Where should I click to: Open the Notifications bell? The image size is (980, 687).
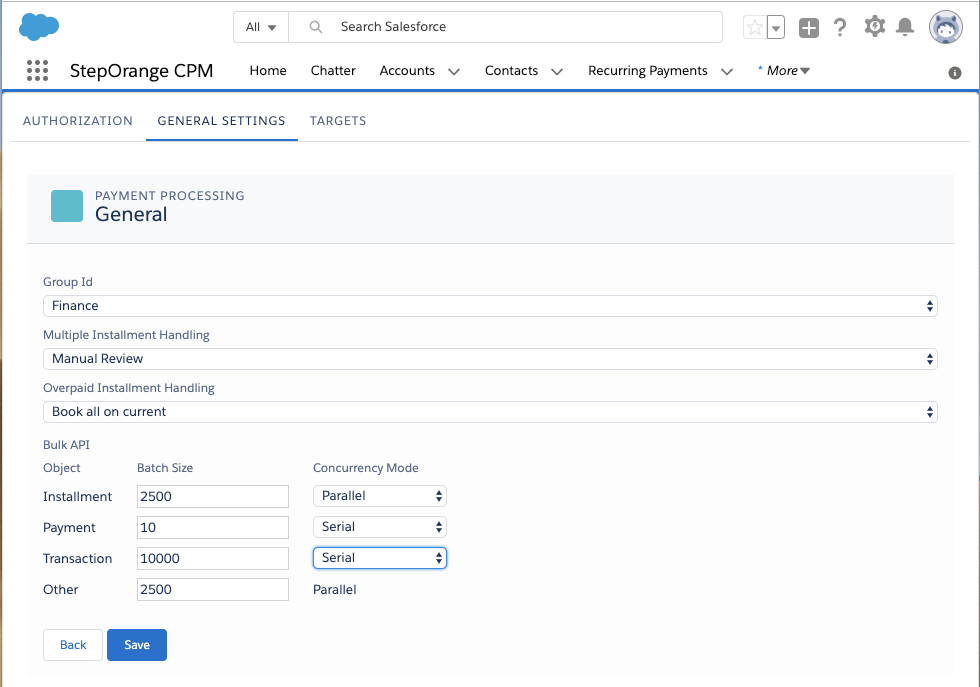tap(905, 27)
